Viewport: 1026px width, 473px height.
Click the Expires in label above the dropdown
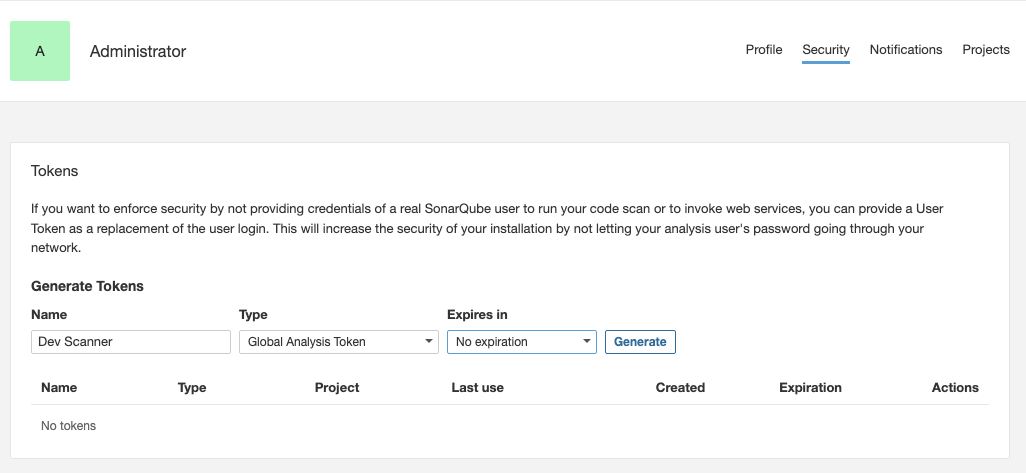point(477,315)
